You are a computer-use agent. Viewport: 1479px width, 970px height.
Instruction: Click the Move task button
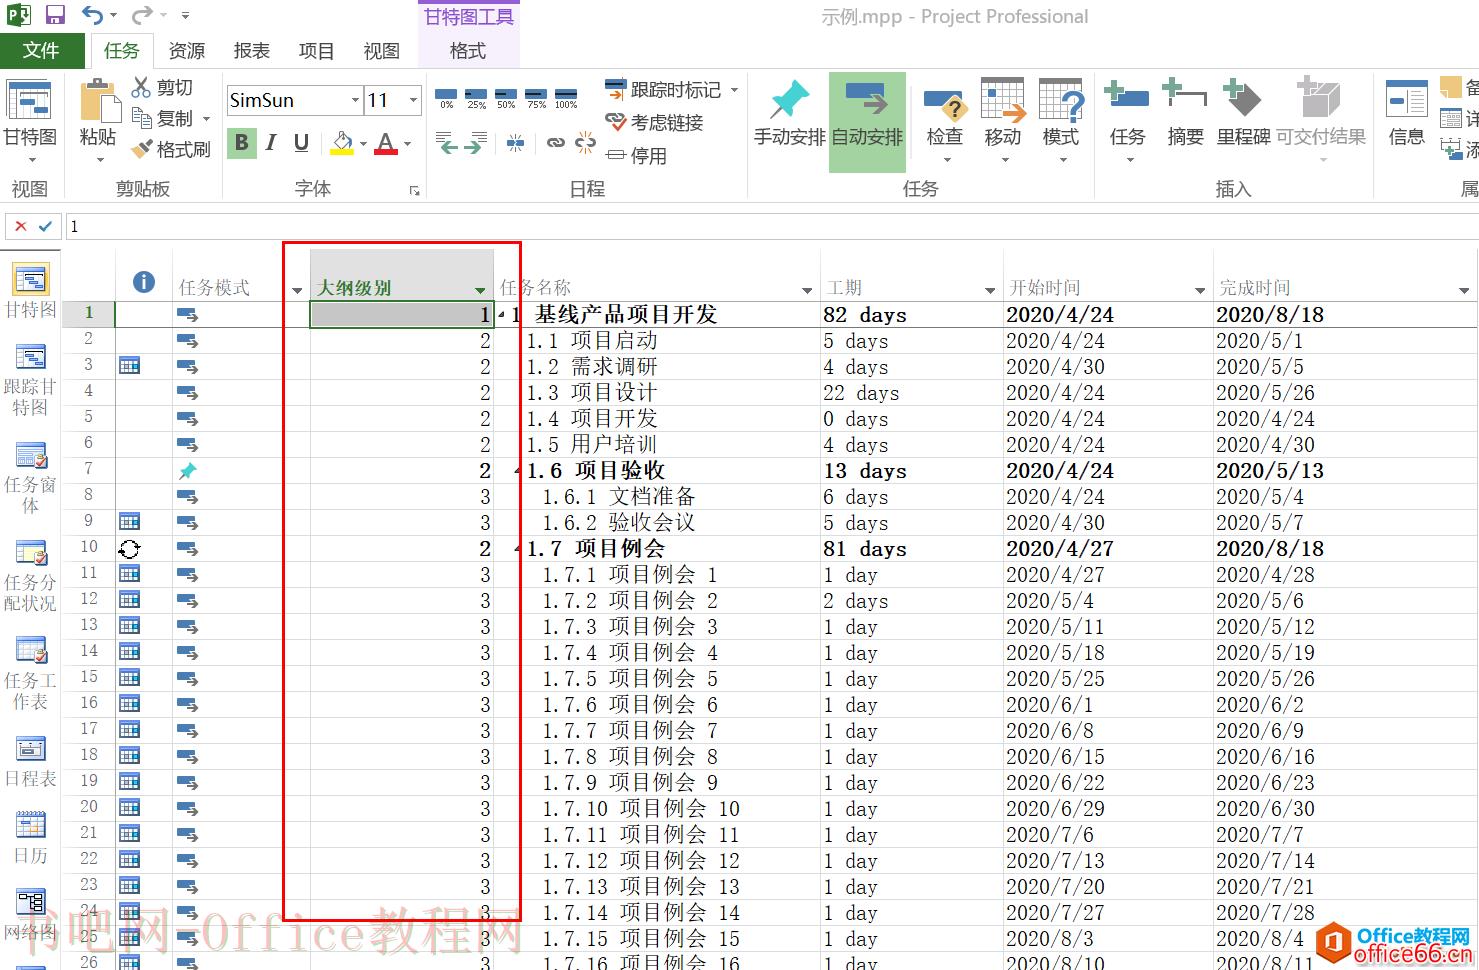pos(1002,120)
